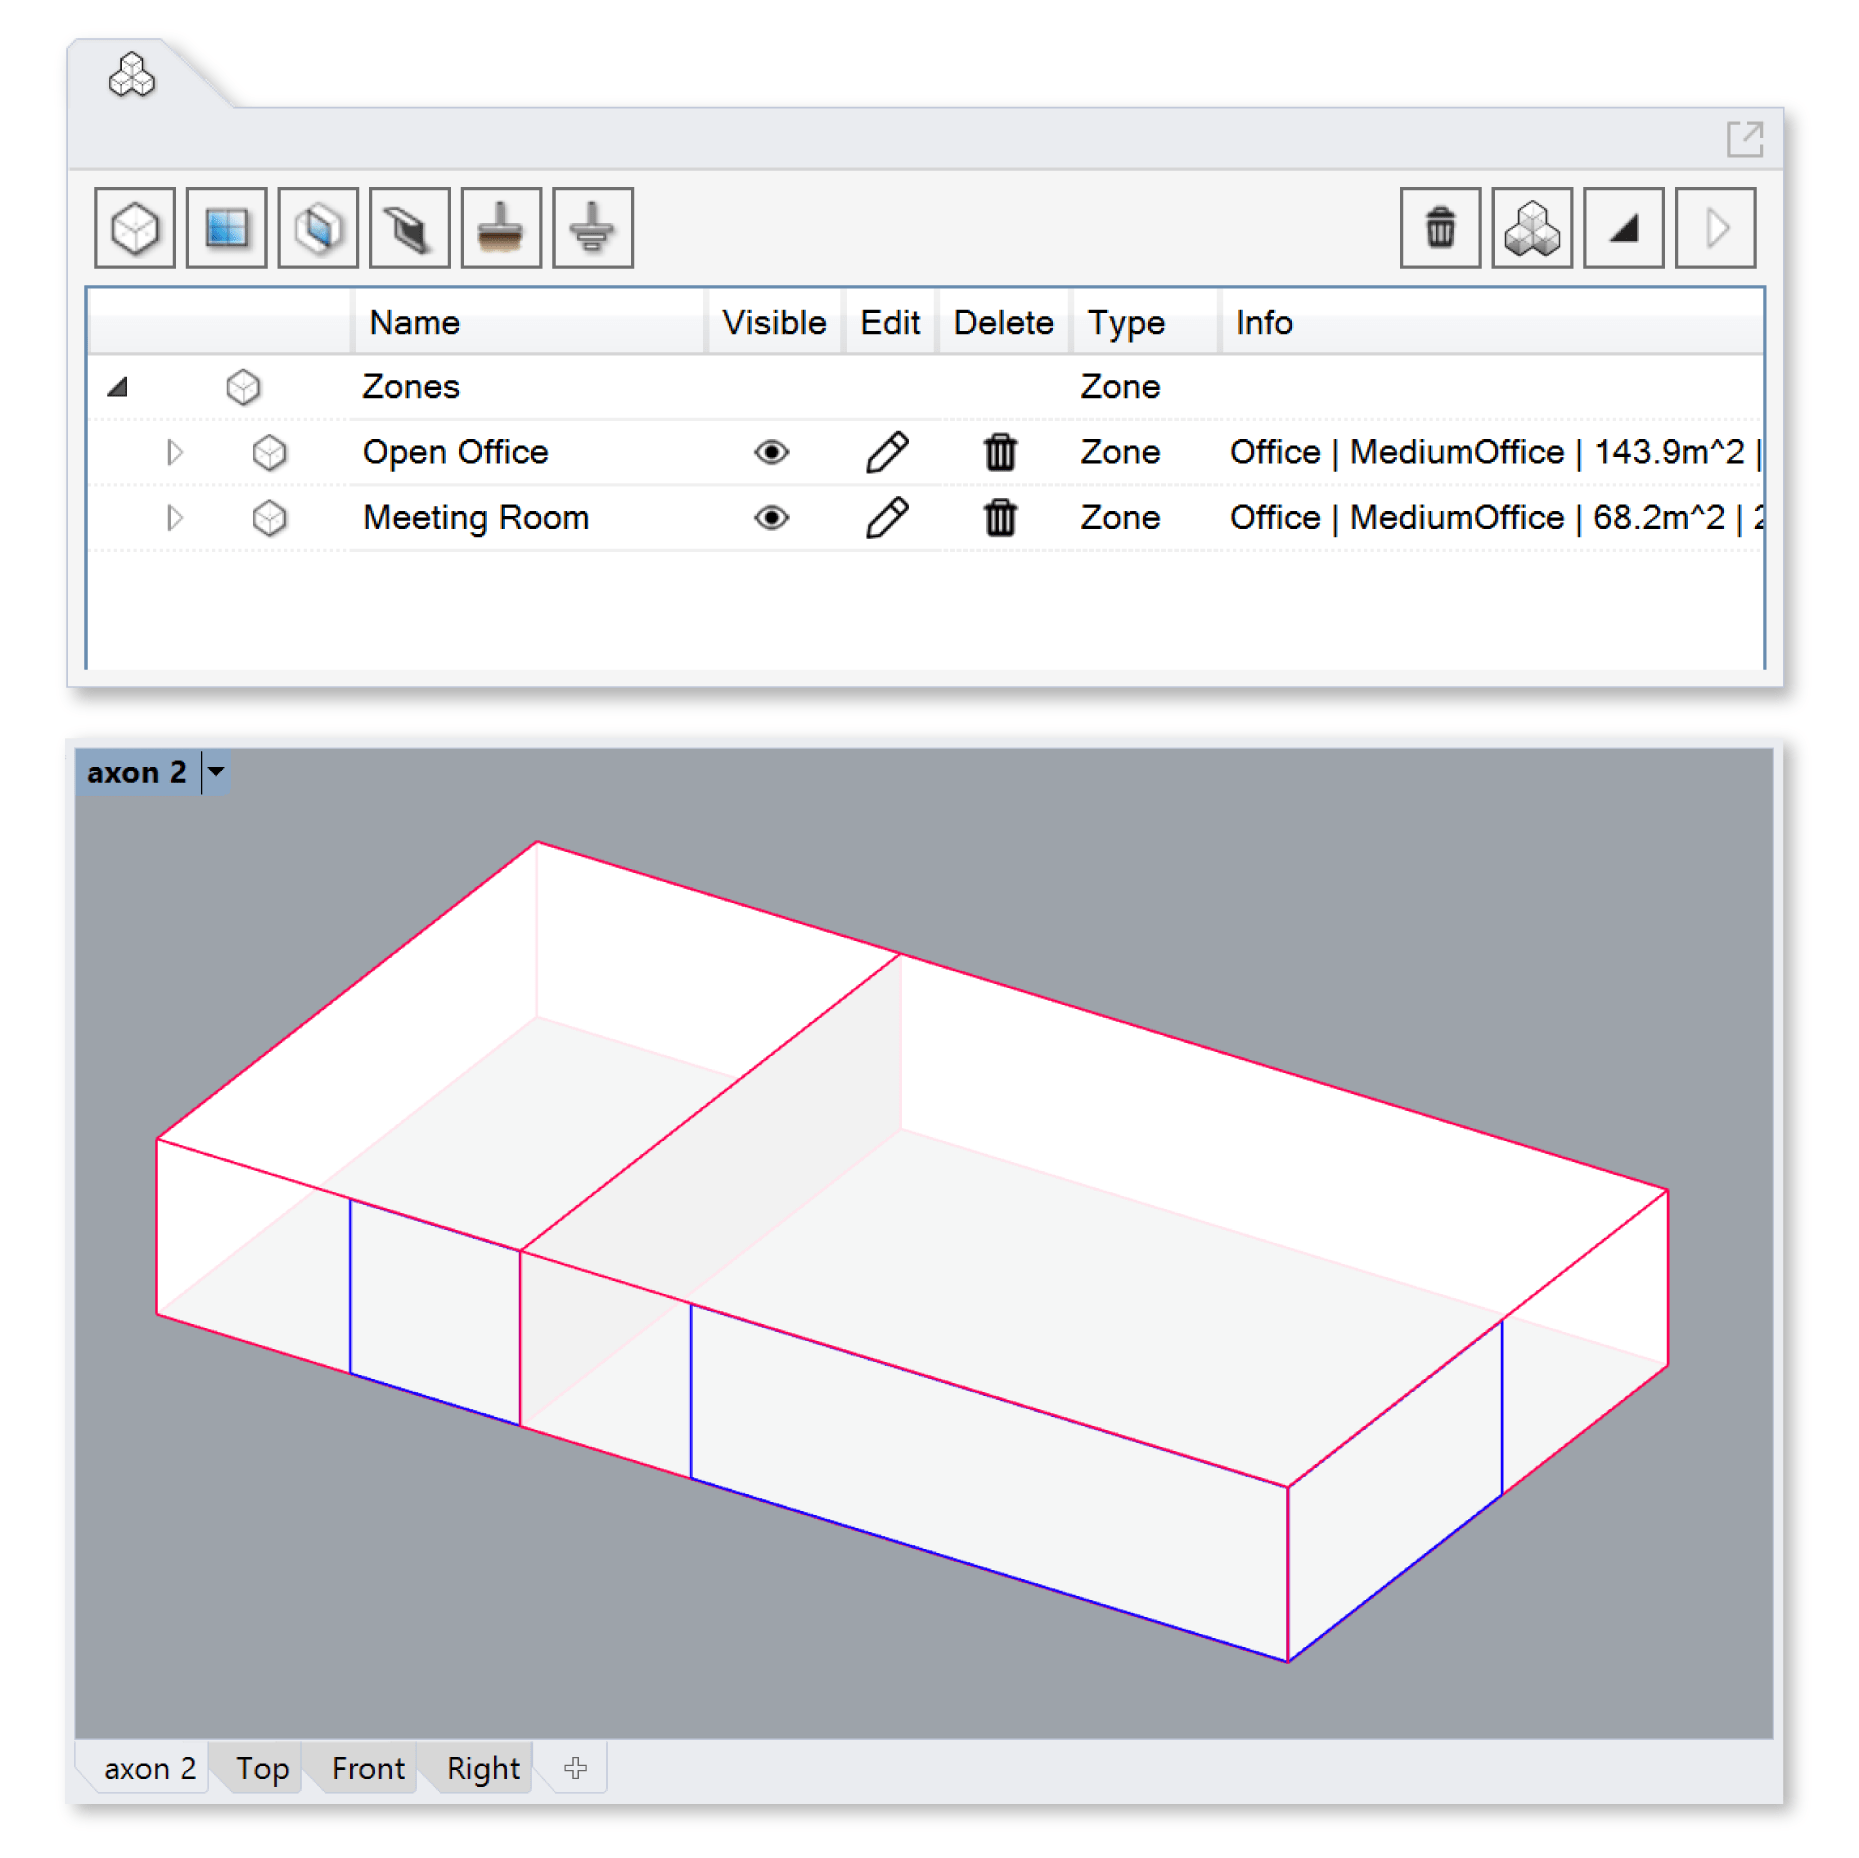Select the zone glazing tool

[x=317, y=228]
